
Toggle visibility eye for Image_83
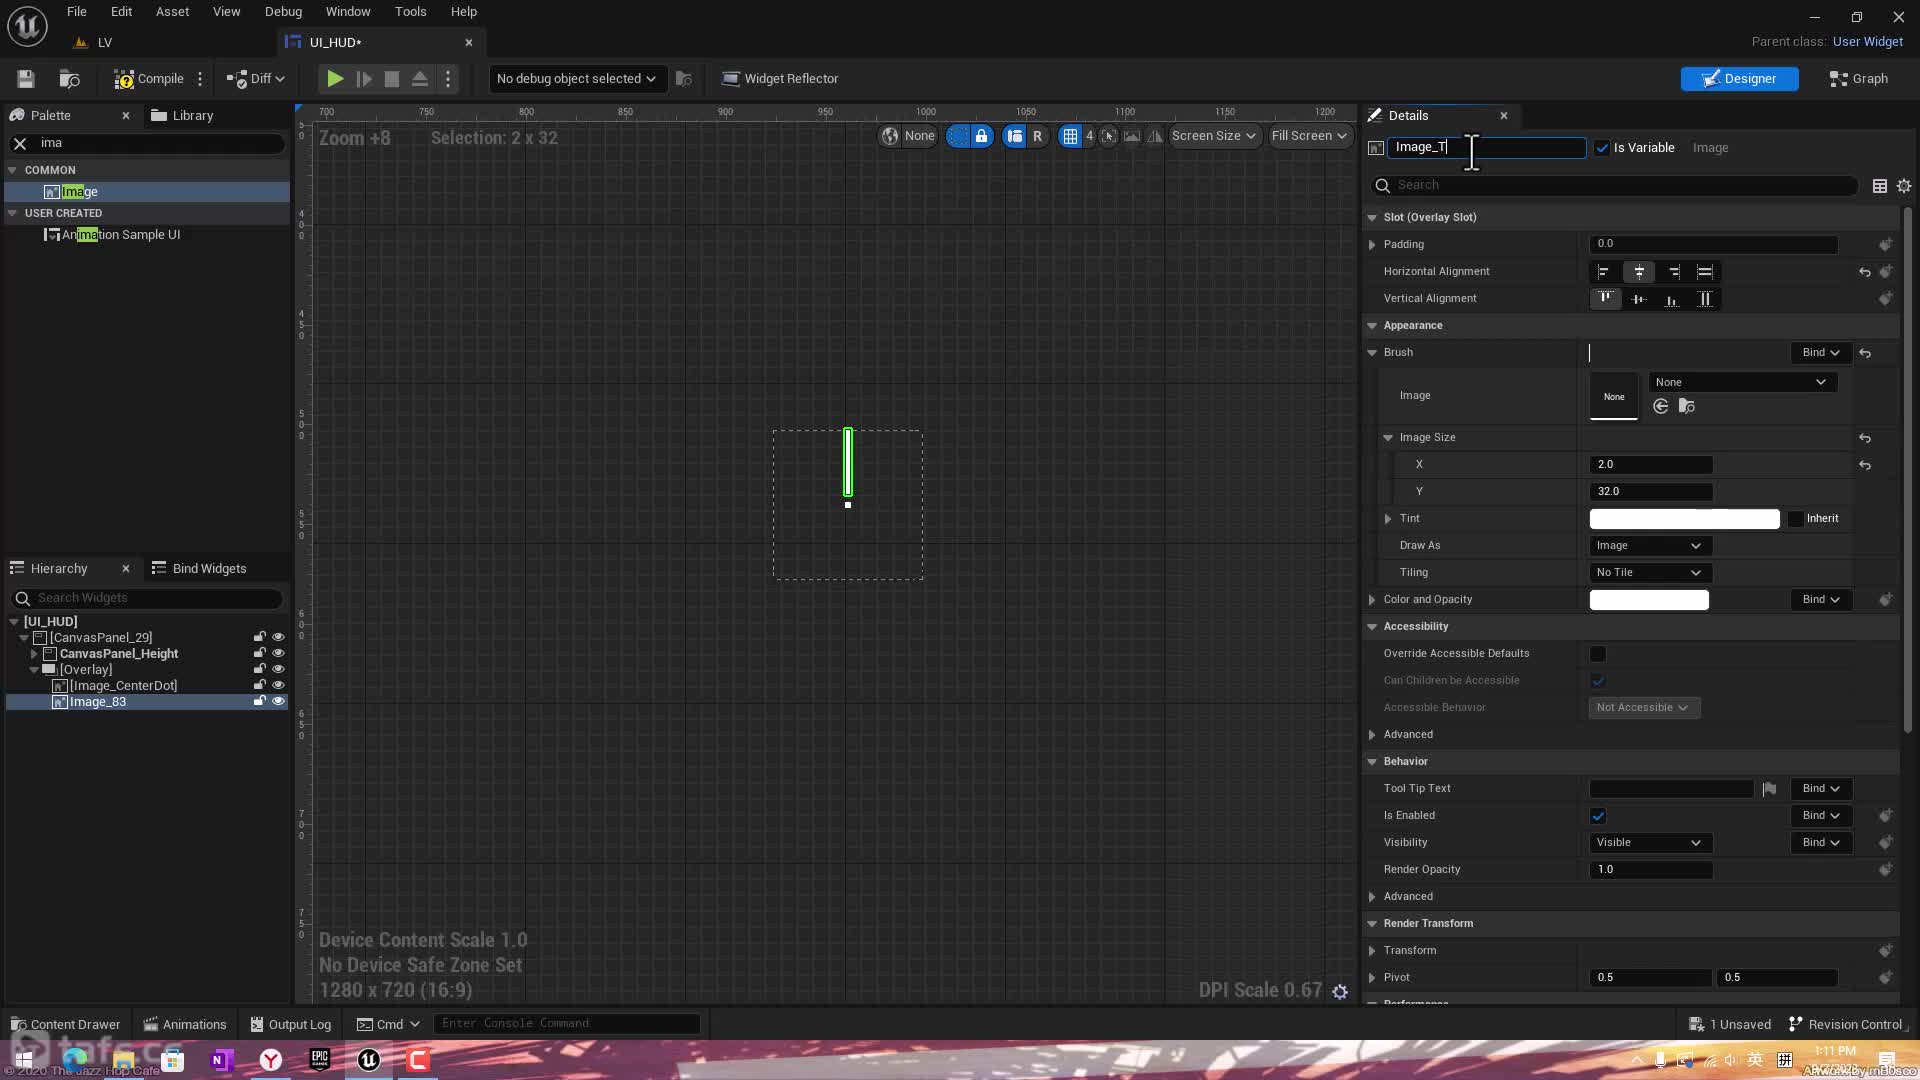(x=279, y=702)
